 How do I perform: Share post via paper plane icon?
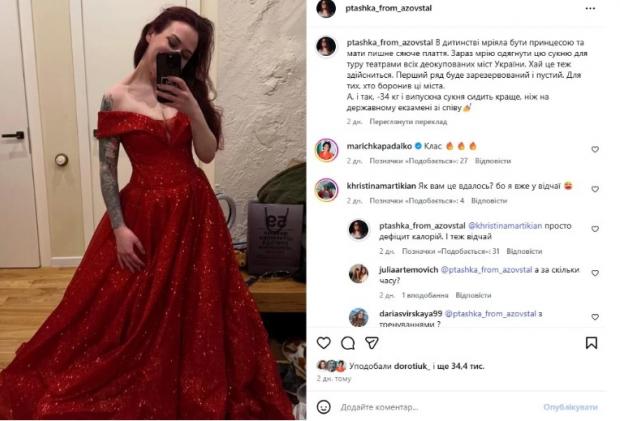coord(372,343)
